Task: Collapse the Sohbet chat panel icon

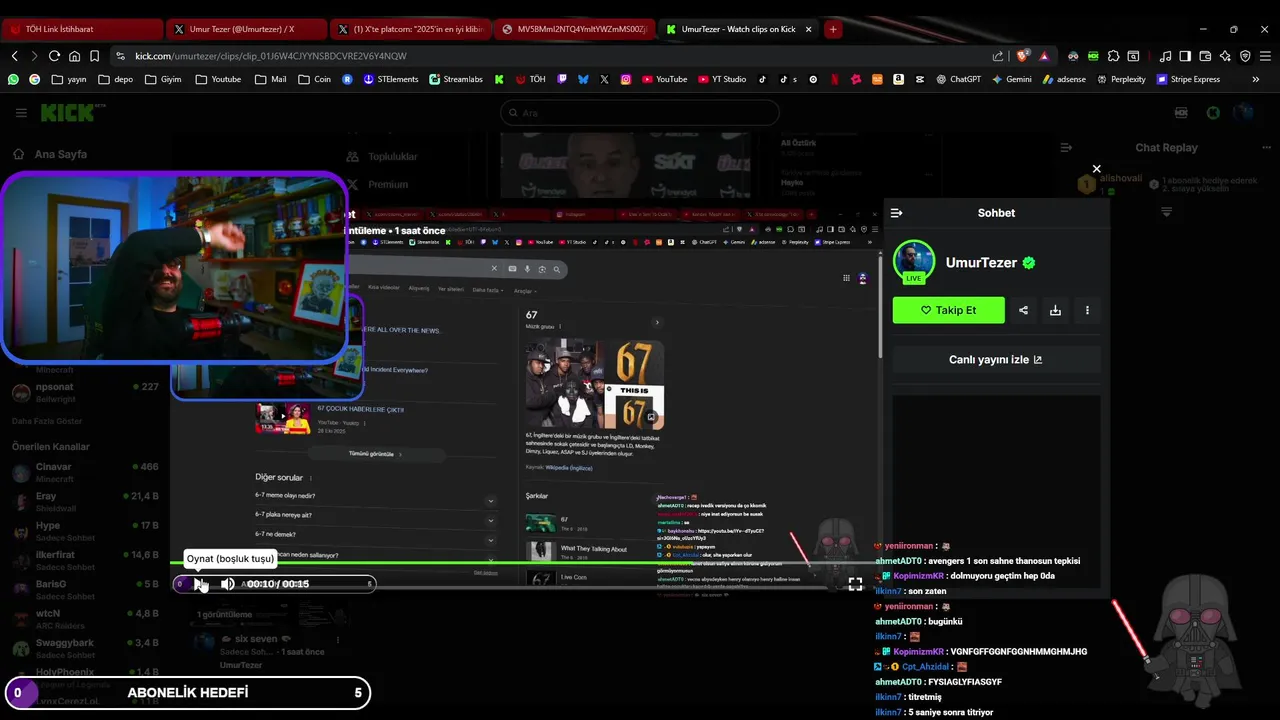Action: click(x=896, y=213)
